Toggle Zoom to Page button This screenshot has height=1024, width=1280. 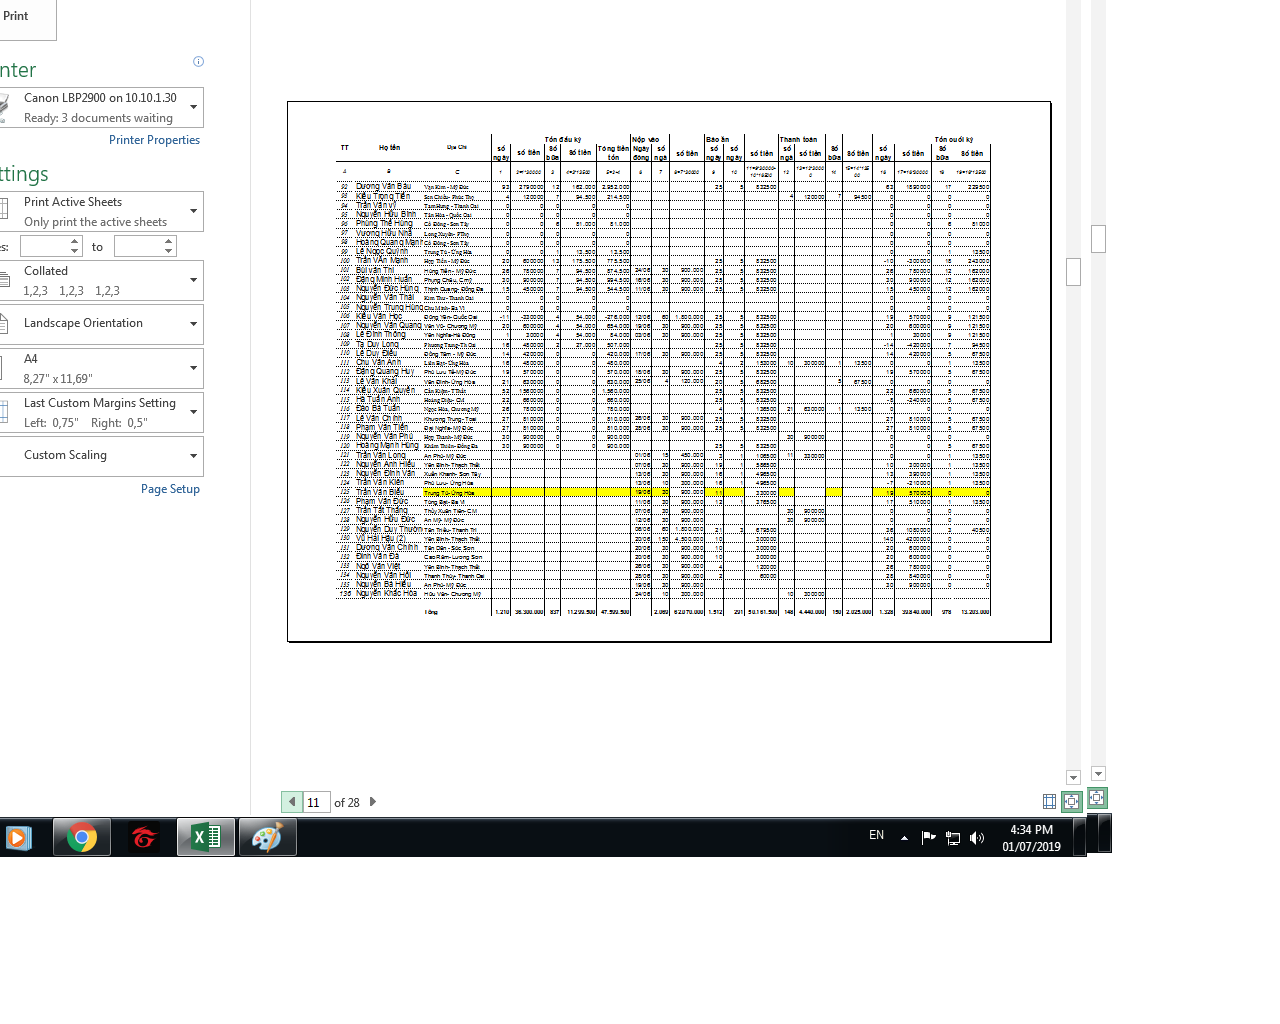[1072, 801]
